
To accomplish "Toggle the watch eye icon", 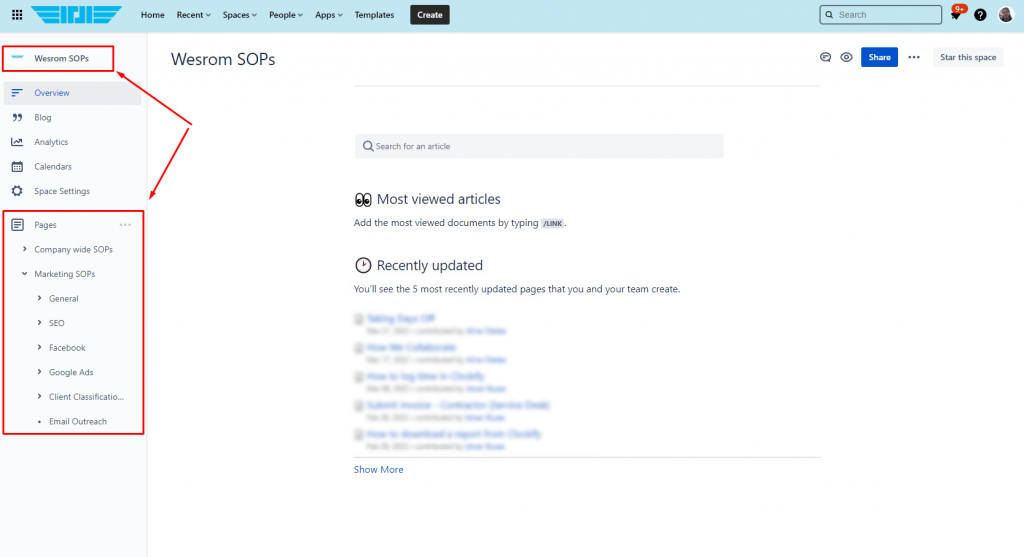I will click(x=846, y=58).
